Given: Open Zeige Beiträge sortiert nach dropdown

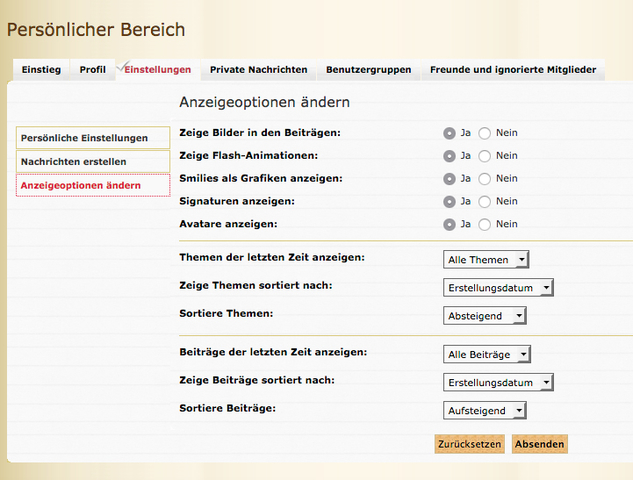Looking at the screenshot, I should (x=498, y=383).
